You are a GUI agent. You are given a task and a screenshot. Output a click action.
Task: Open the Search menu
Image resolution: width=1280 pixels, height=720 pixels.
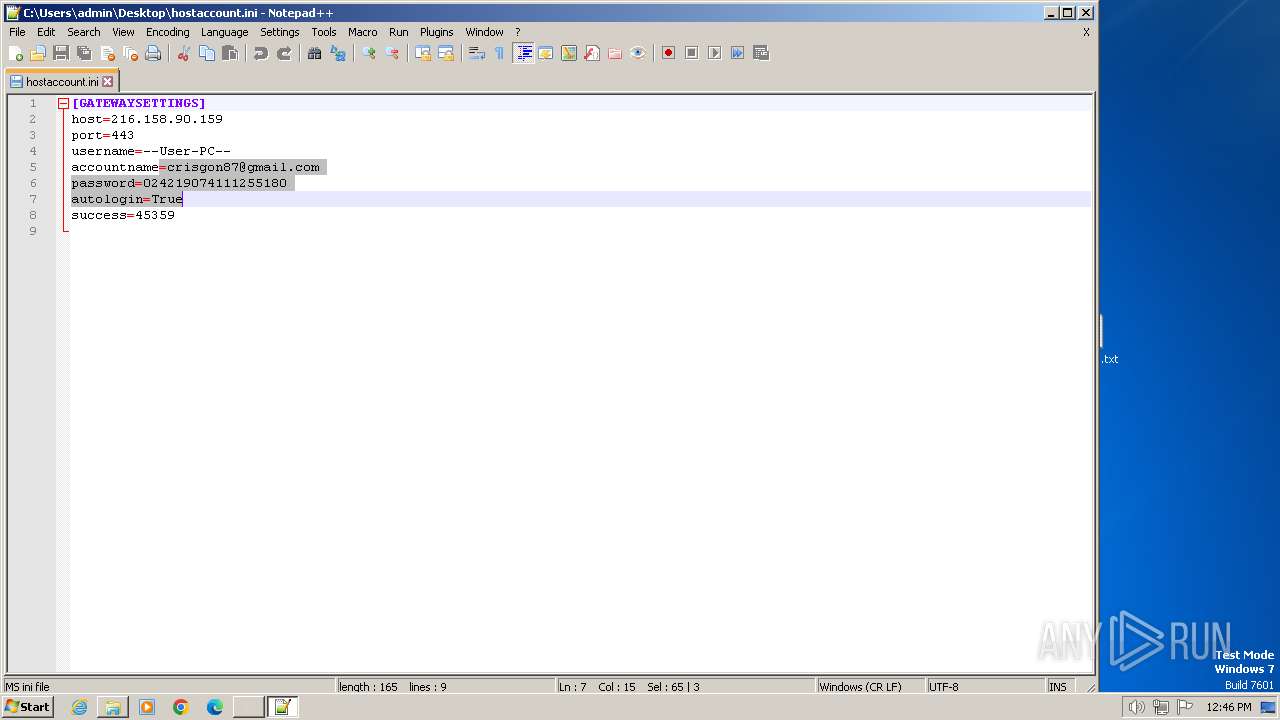[84, 32]
